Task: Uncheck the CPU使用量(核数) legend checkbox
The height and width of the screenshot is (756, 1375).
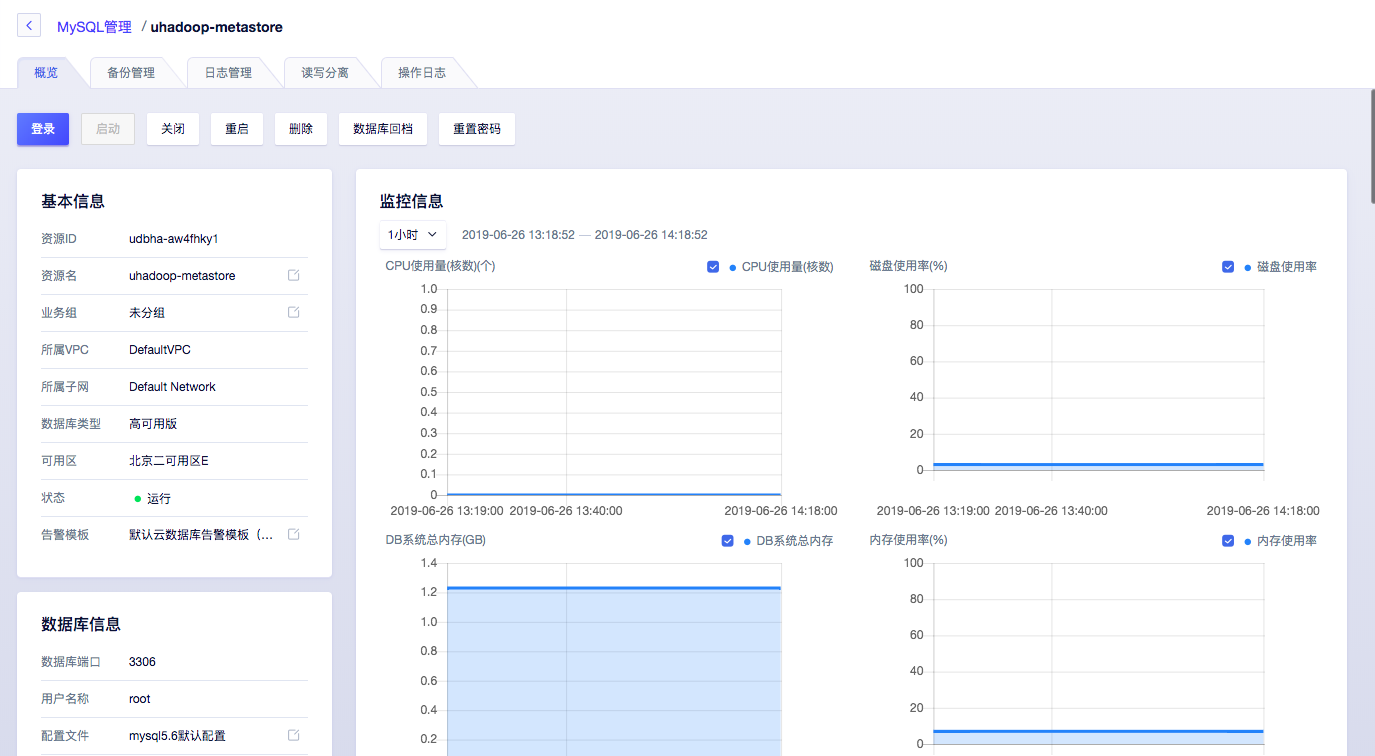Action: (713, 267)
